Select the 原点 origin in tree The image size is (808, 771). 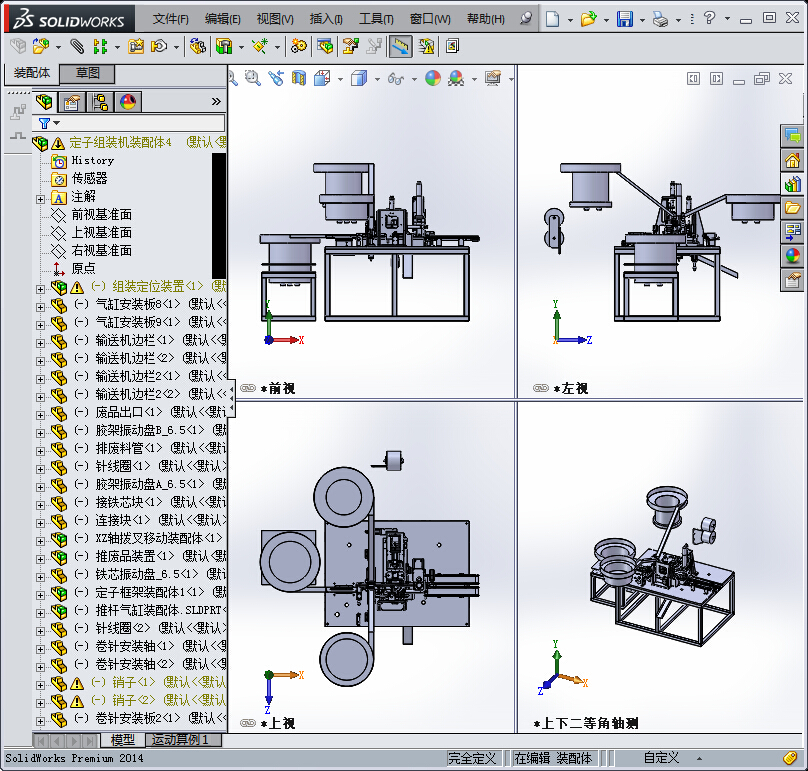83,269
